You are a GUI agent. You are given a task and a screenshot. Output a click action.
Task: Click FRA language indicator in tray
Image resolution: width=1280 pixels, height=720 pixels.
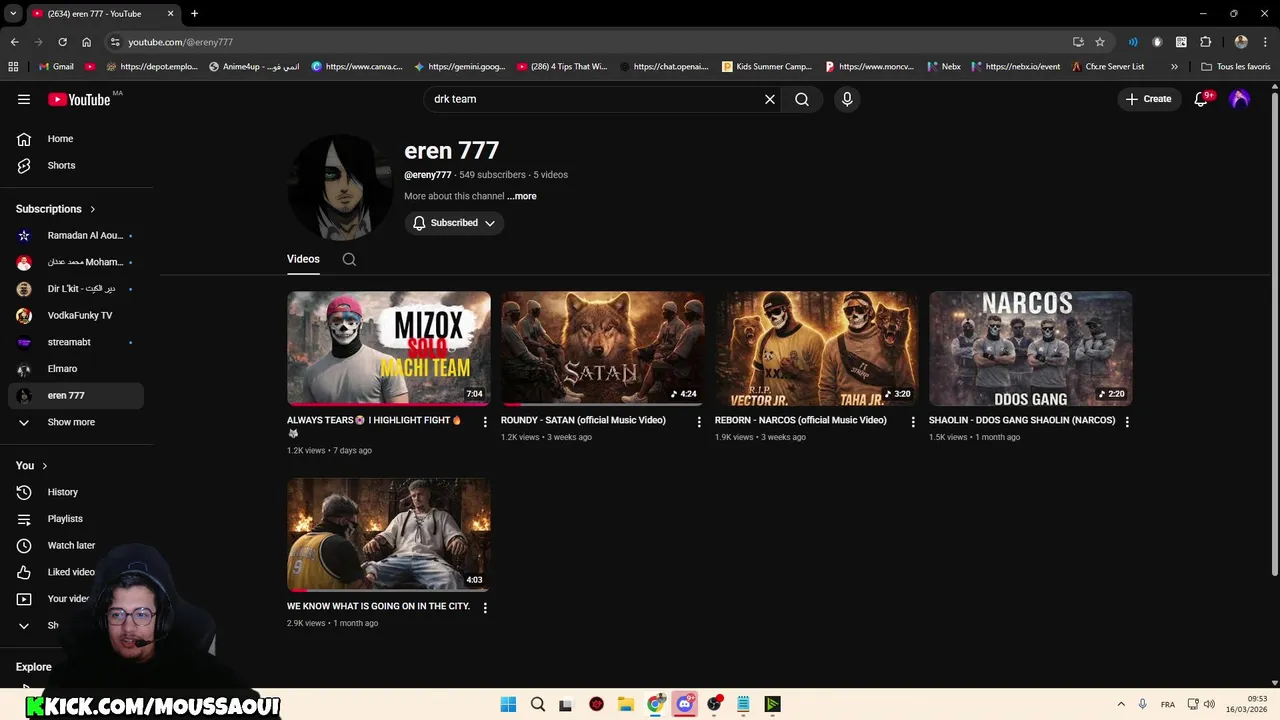pos(1168,705)
